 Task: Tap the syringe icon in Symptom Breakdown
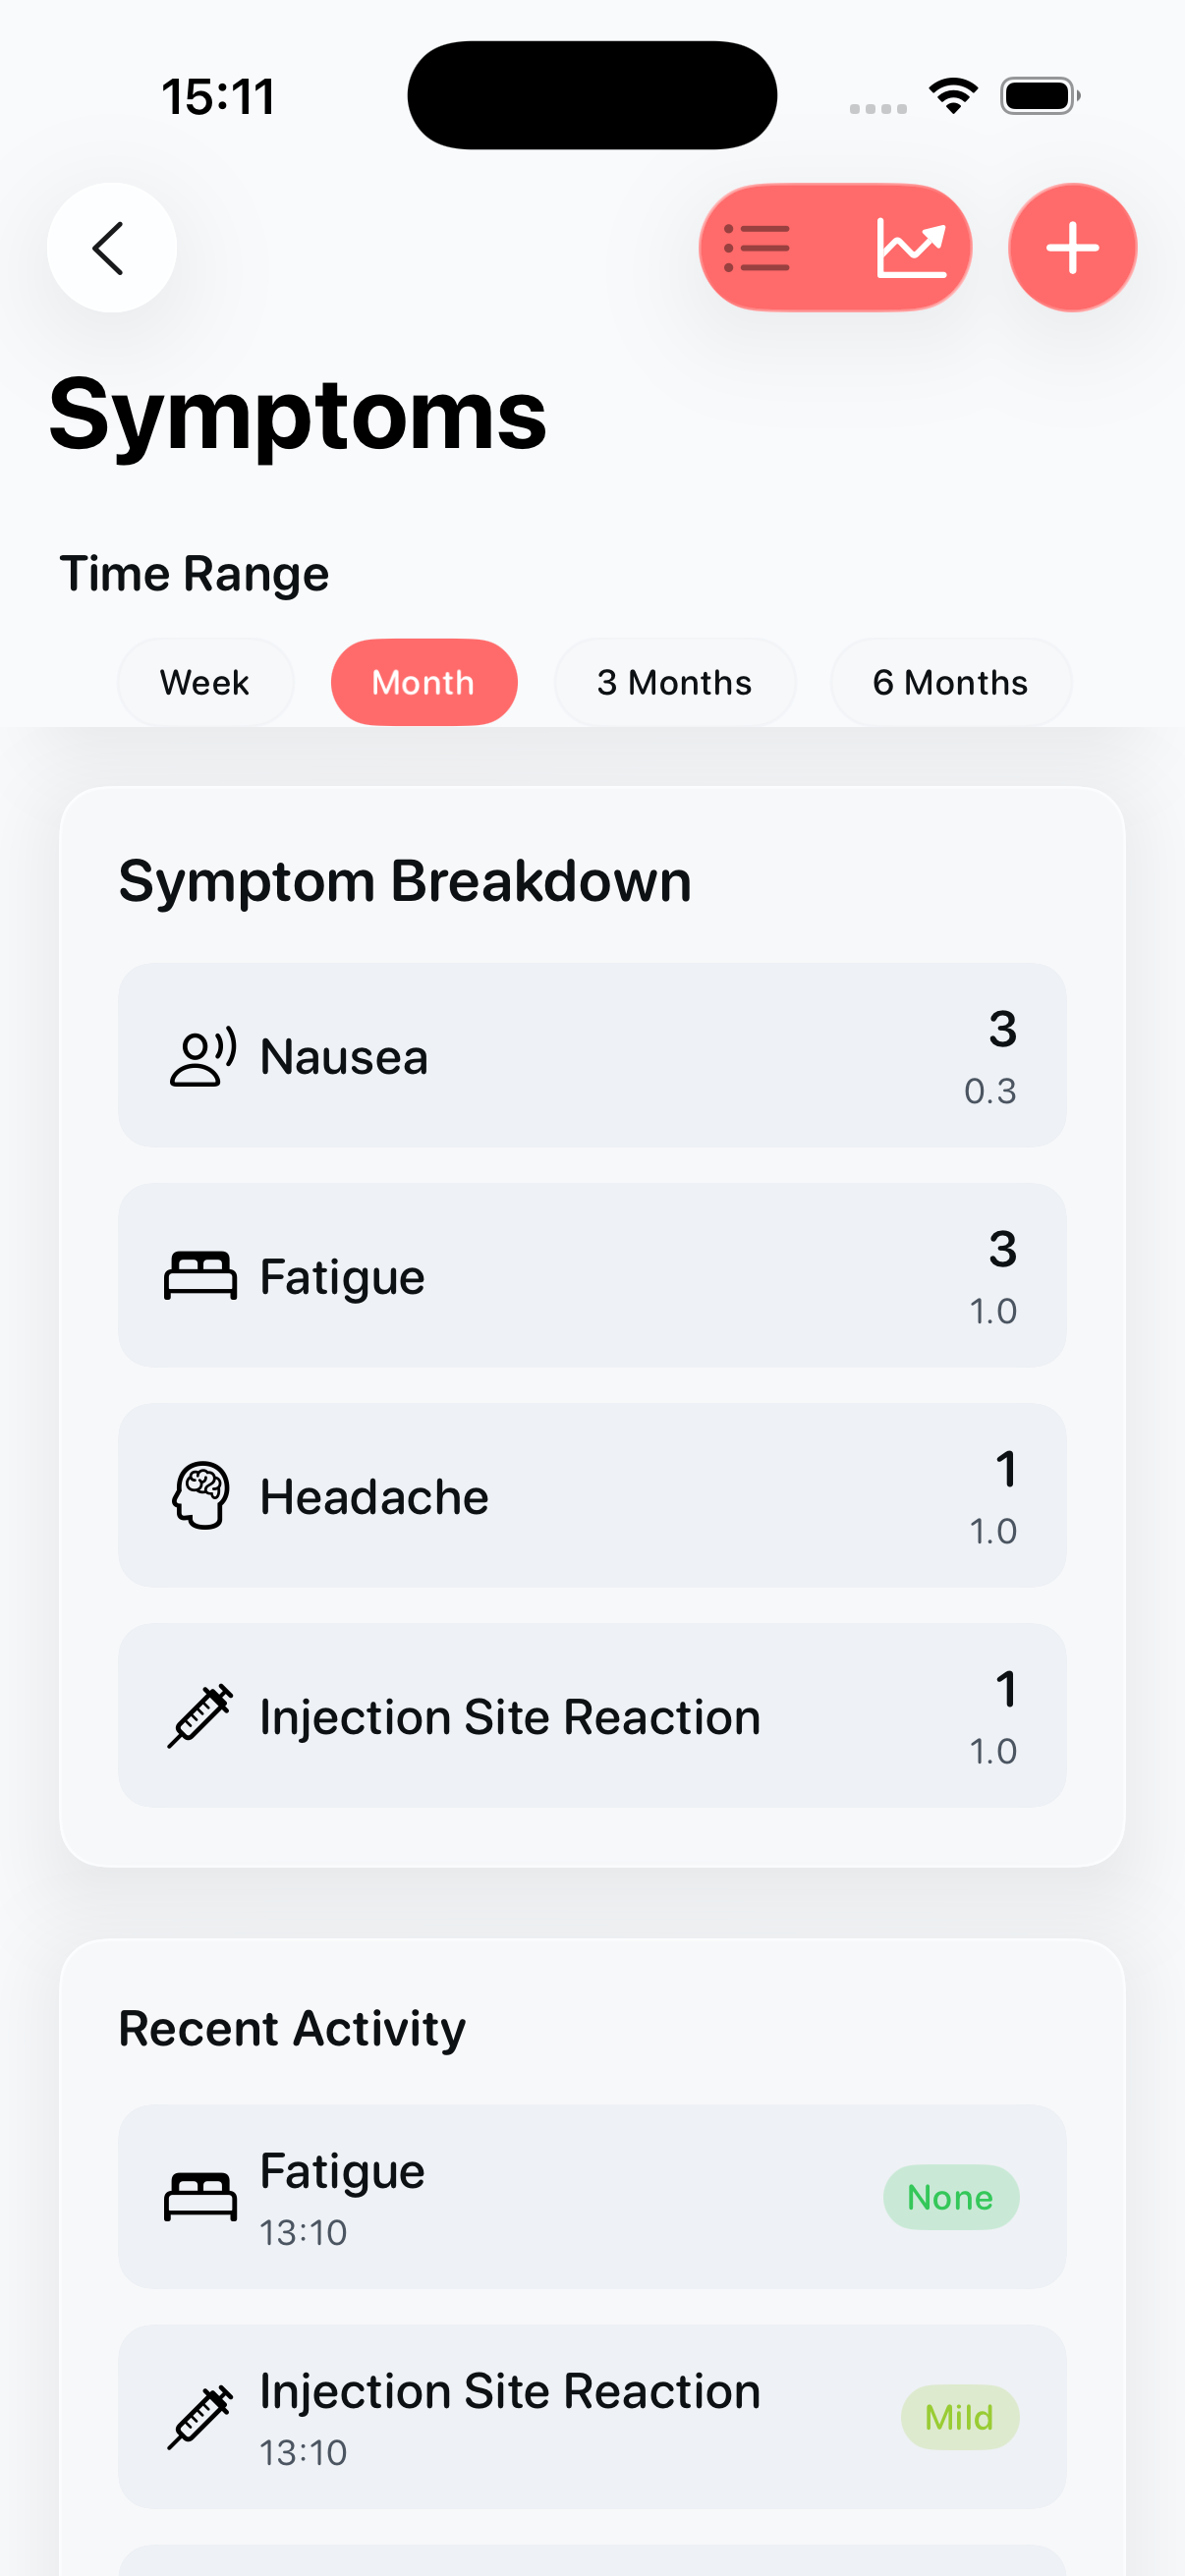[x=201, y=1716]
